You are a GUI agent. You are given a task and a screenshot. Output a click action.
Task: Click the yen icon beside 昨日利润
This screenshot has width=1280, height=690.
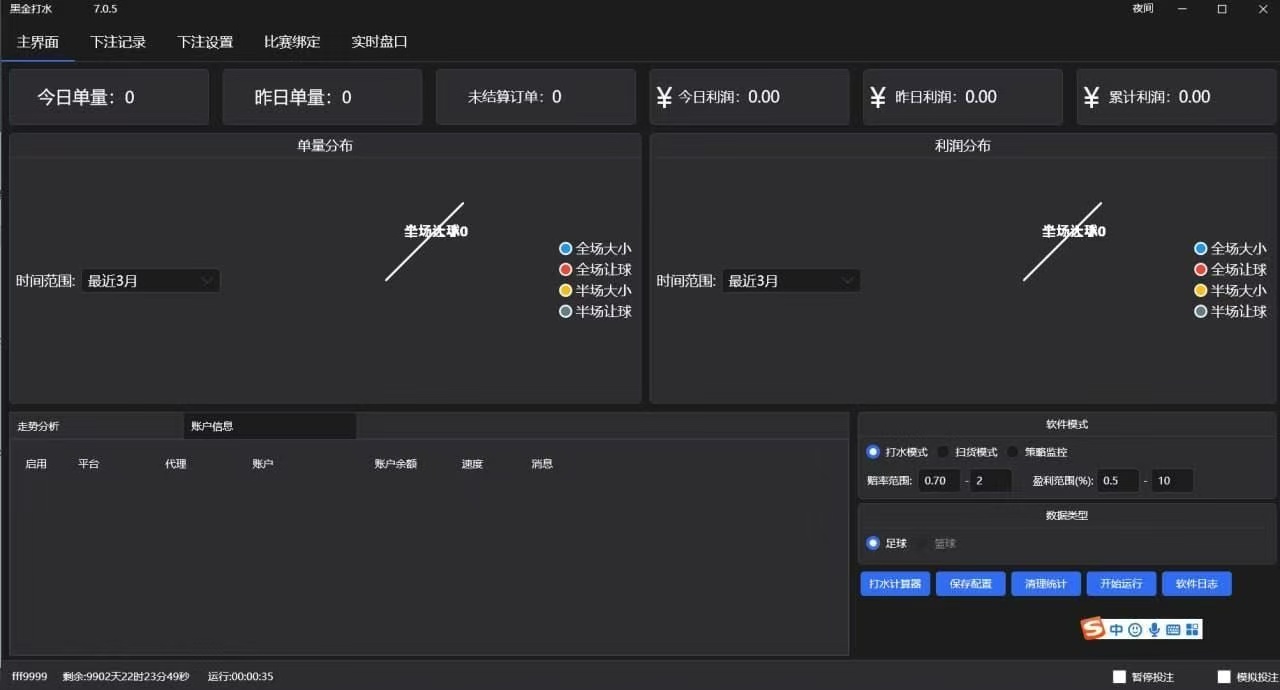[x=878, y=97]
